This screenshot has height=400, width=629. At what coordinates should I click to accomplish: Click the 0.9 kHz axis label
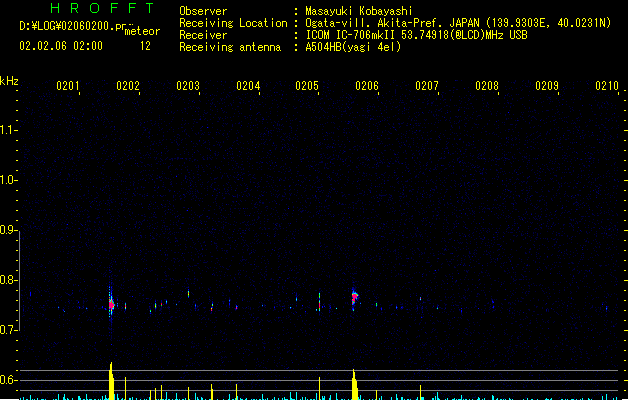[x=8, y=230]
